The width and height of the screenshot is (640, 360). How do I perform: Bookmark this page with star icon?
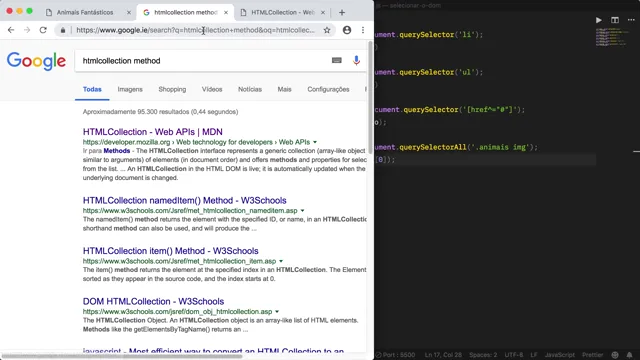(327, 30)
